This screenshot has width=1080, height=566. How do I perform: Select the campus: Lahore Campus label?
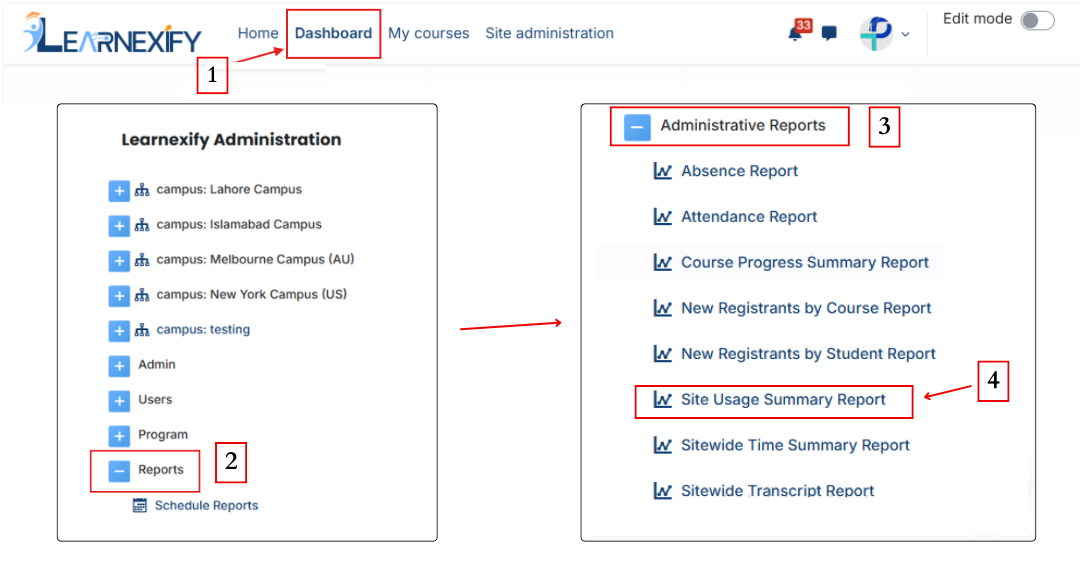point(229,189)
